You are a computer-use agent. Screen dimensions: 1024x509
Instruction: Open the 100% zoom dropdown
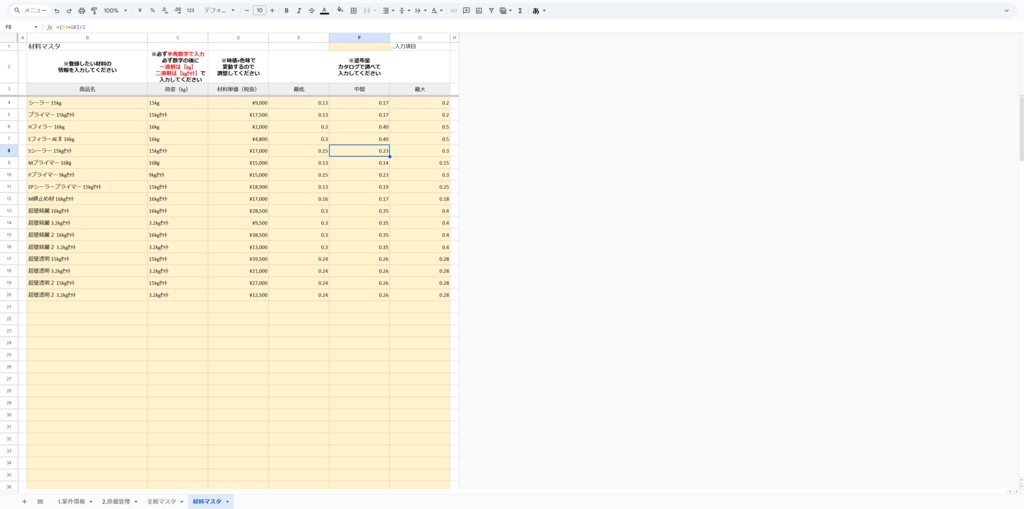click(115, 10)
